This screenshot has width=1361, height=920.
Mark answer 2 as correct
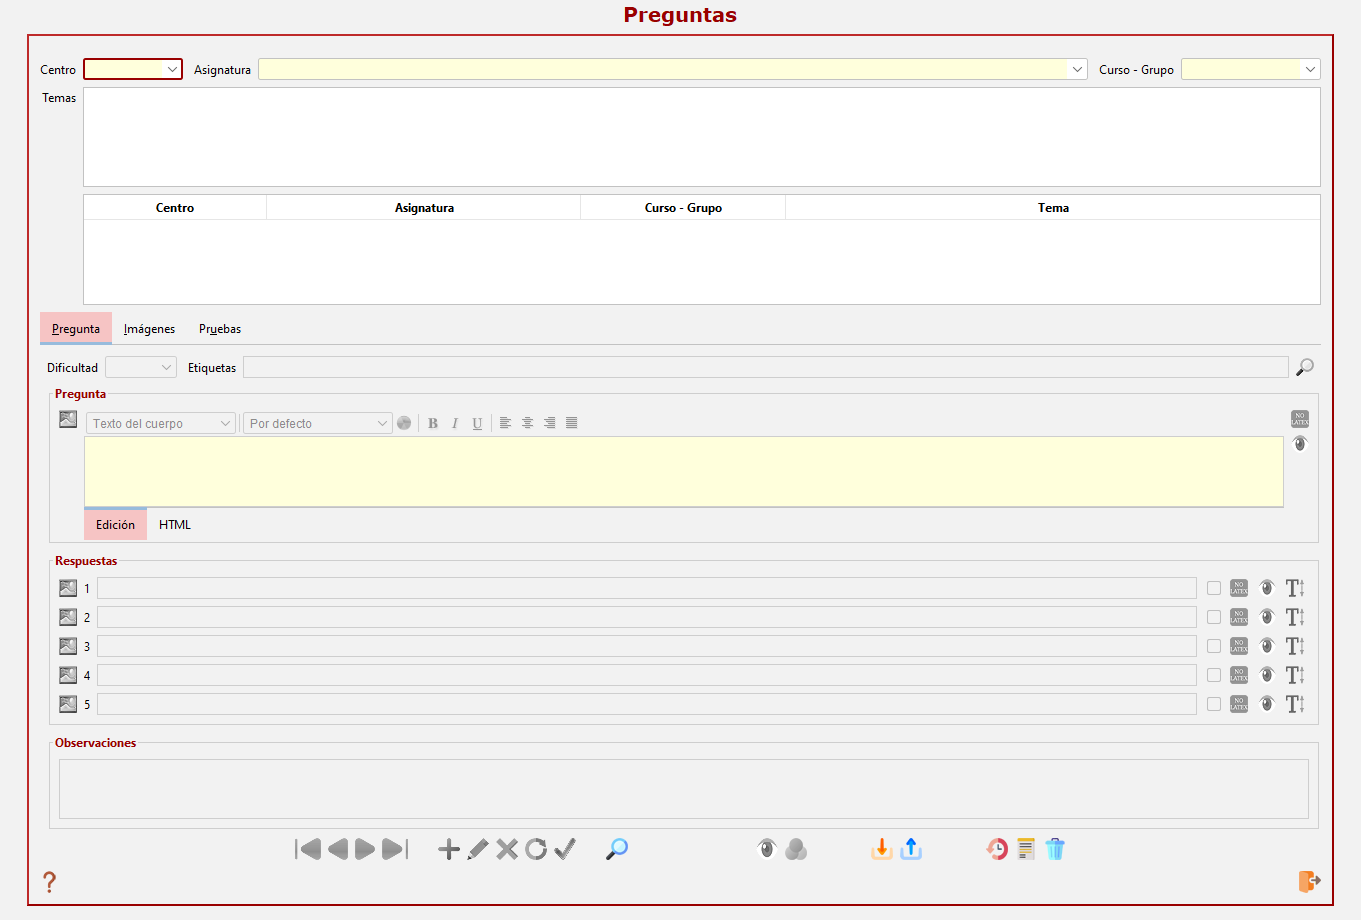tap(1214, 617)
